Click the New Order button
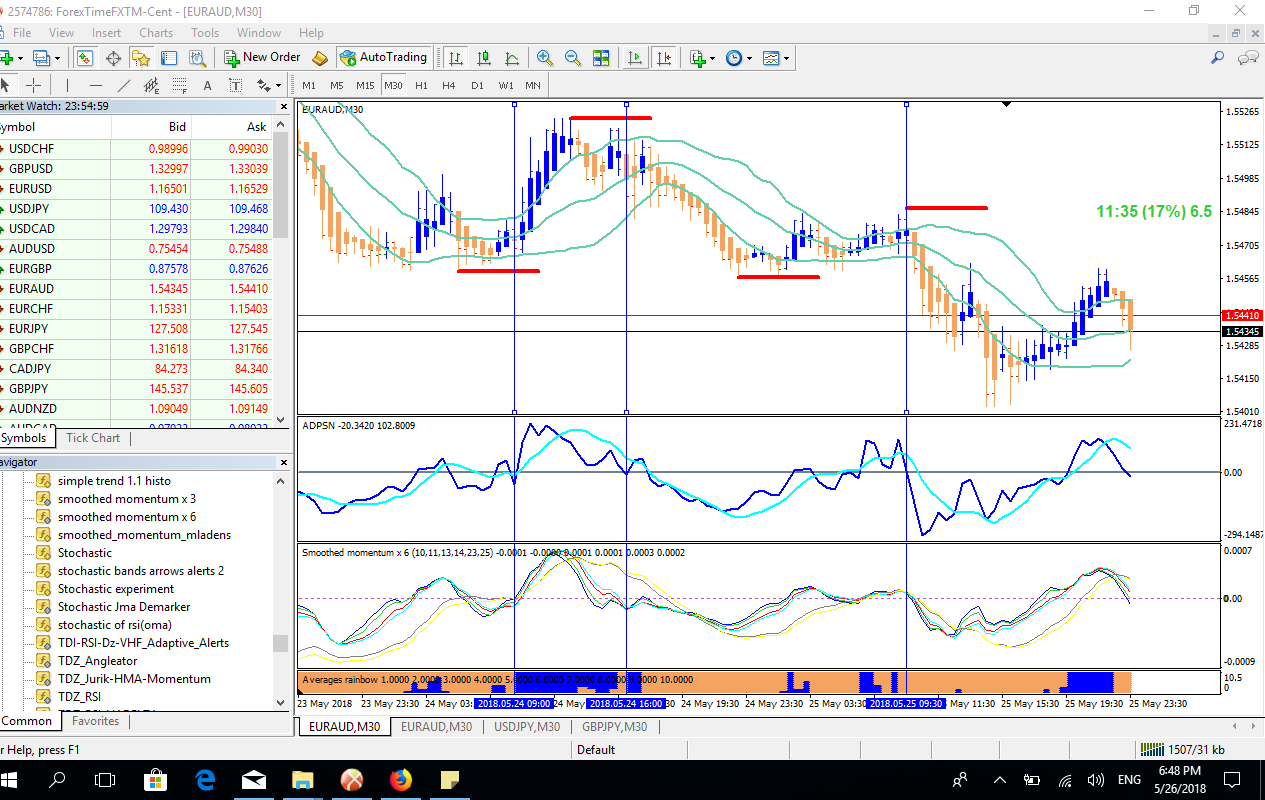Viewport: 1265px width, 800px height. [x=262, y=58]
